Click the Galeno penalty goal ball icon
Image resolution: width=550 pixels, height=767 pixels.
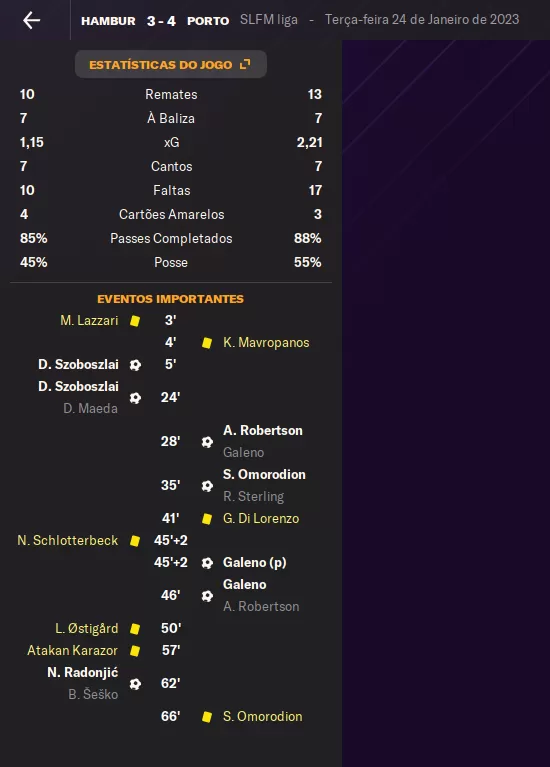[x=207, y=563]
